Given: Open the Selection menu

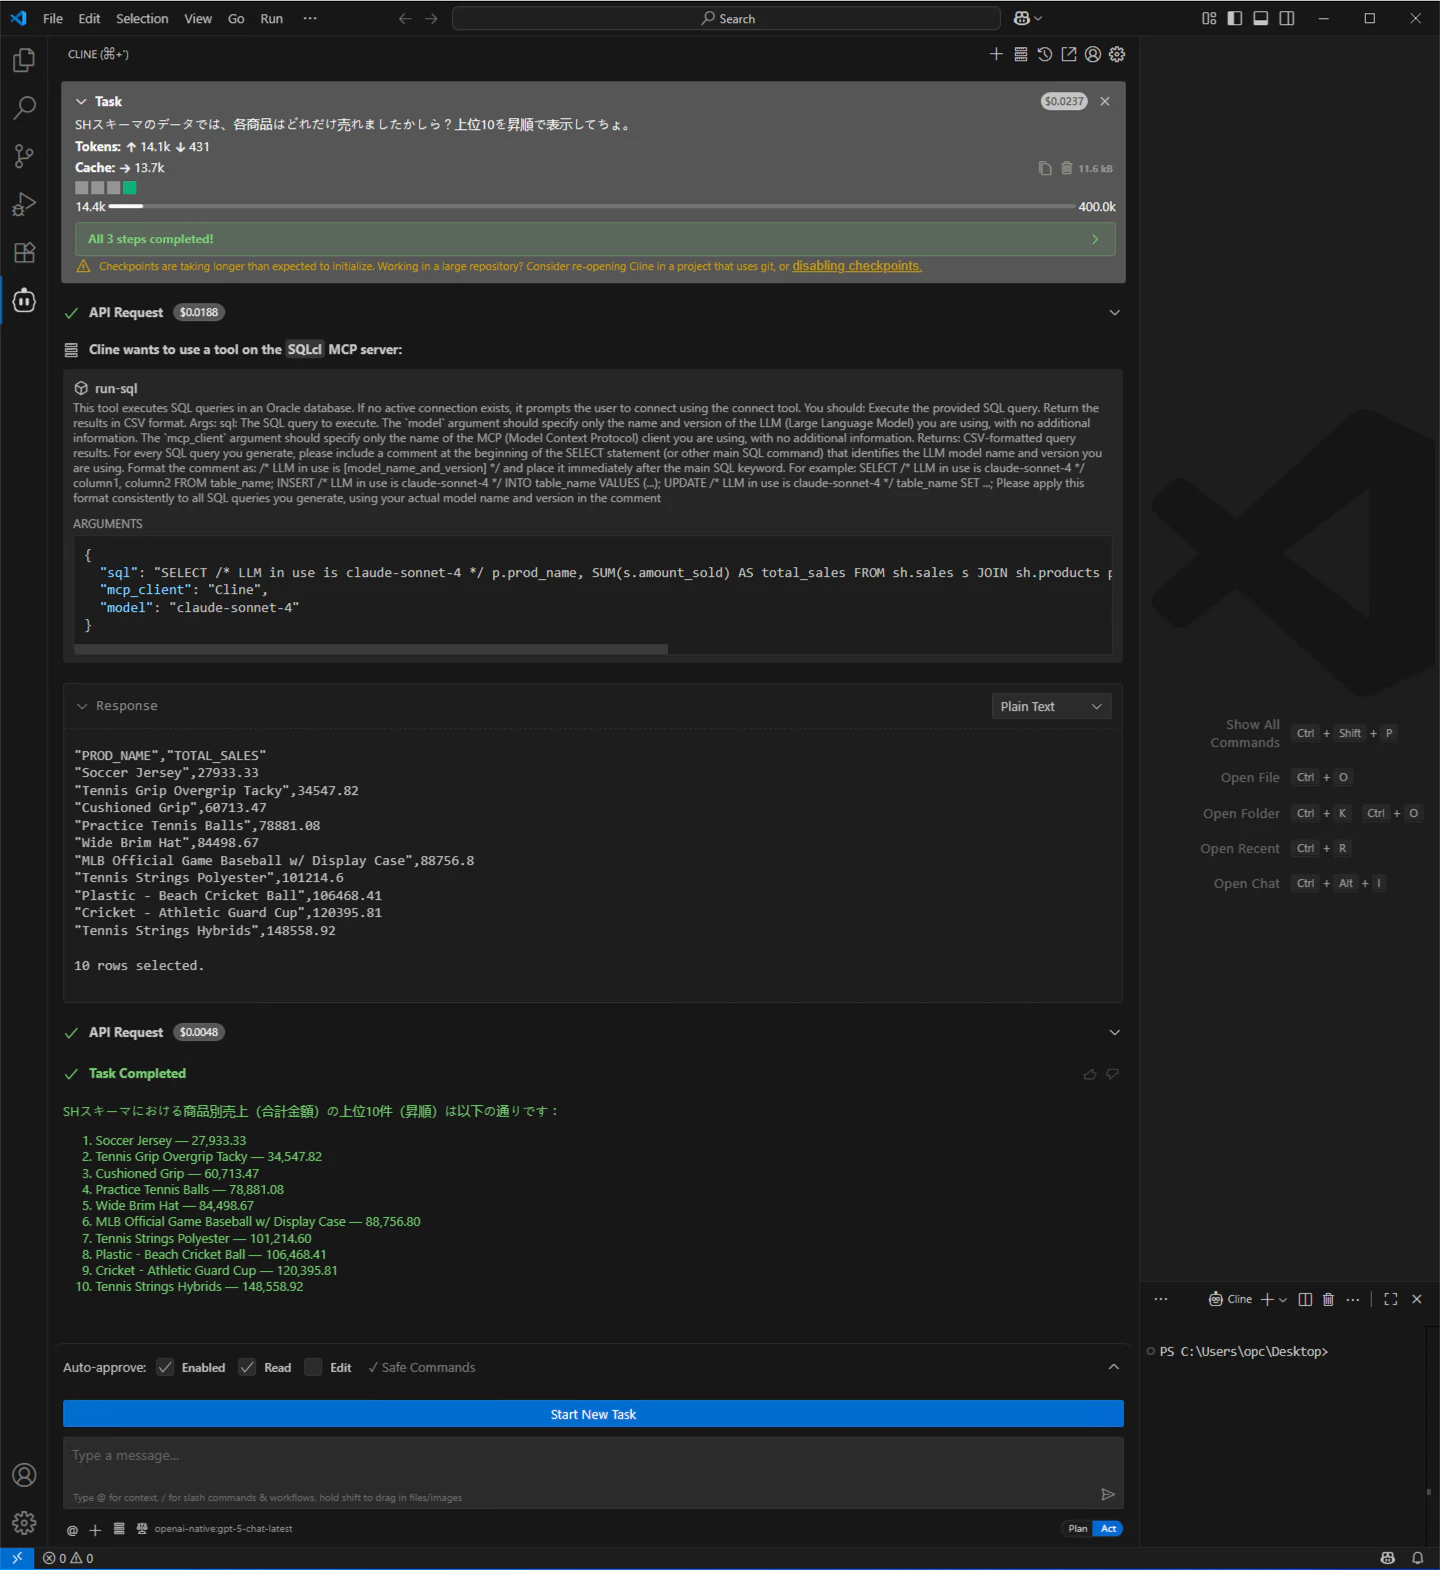Looking at the screenshot, I should 142,18.
